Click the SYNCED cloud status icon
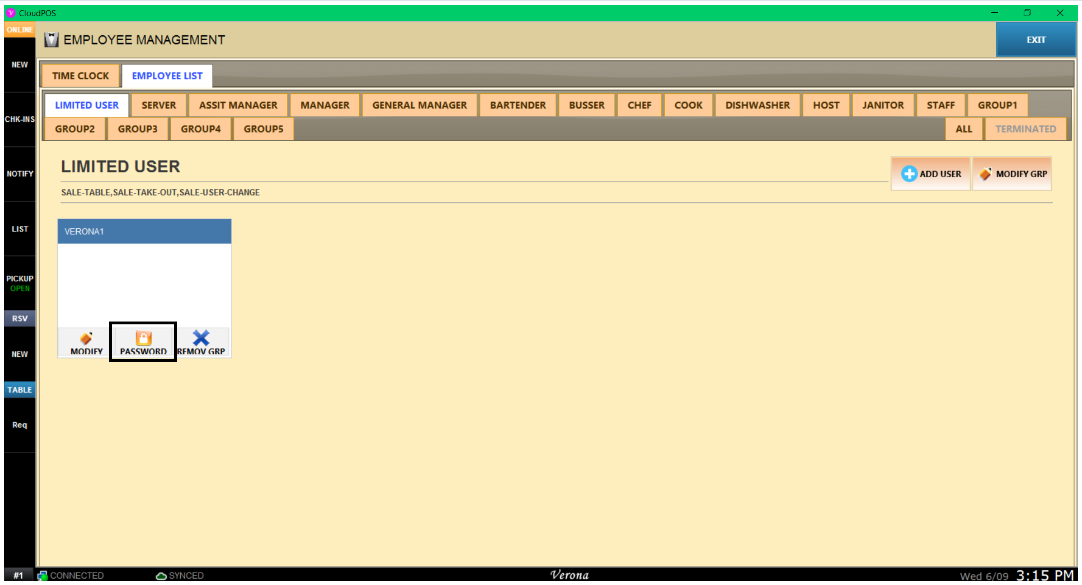1082x585 pixels. (x=161, y=575)
